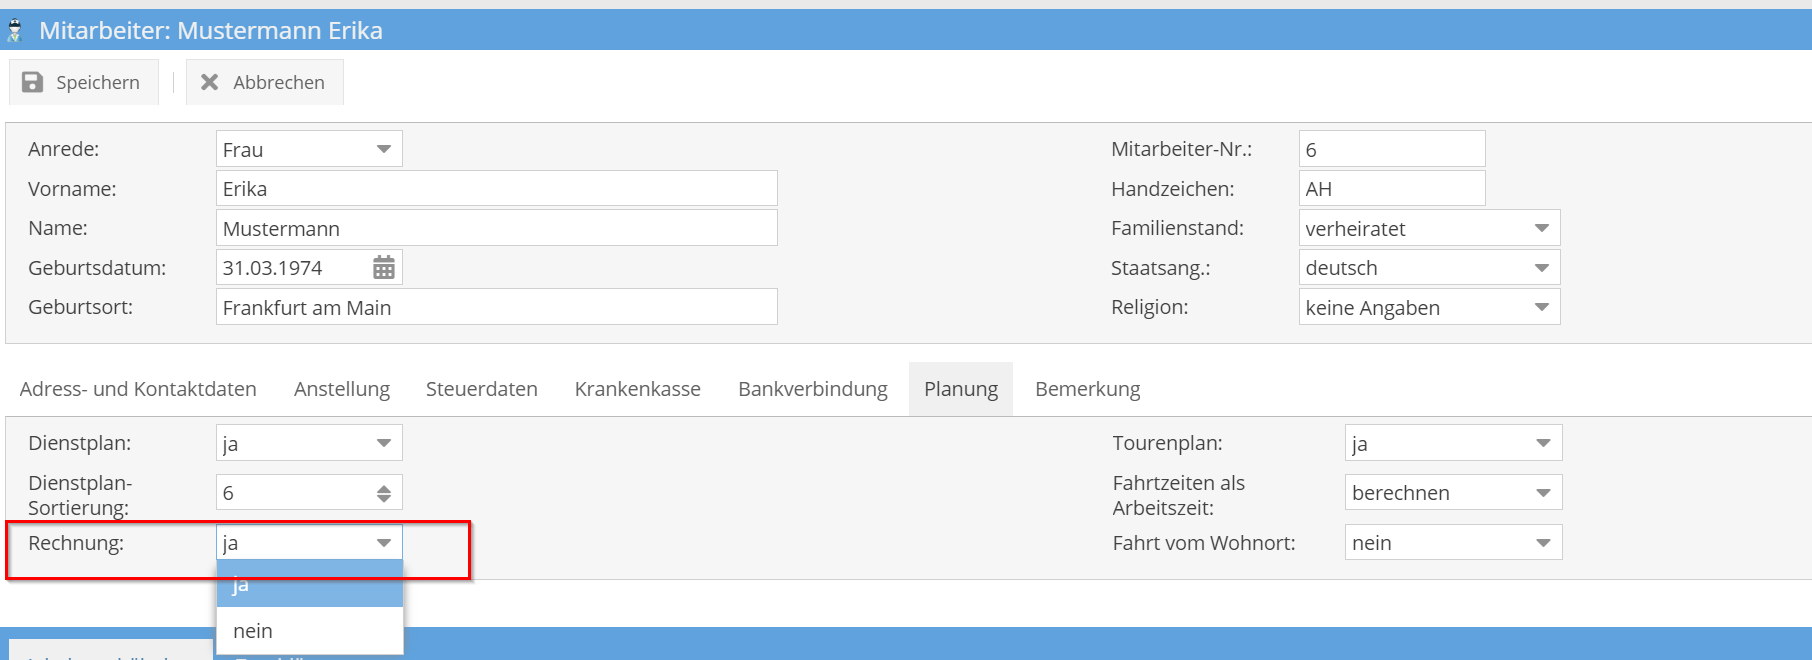Click the Abbrechen button
1812x660 pixels.
pyautogui.click(x=264, y=82)
